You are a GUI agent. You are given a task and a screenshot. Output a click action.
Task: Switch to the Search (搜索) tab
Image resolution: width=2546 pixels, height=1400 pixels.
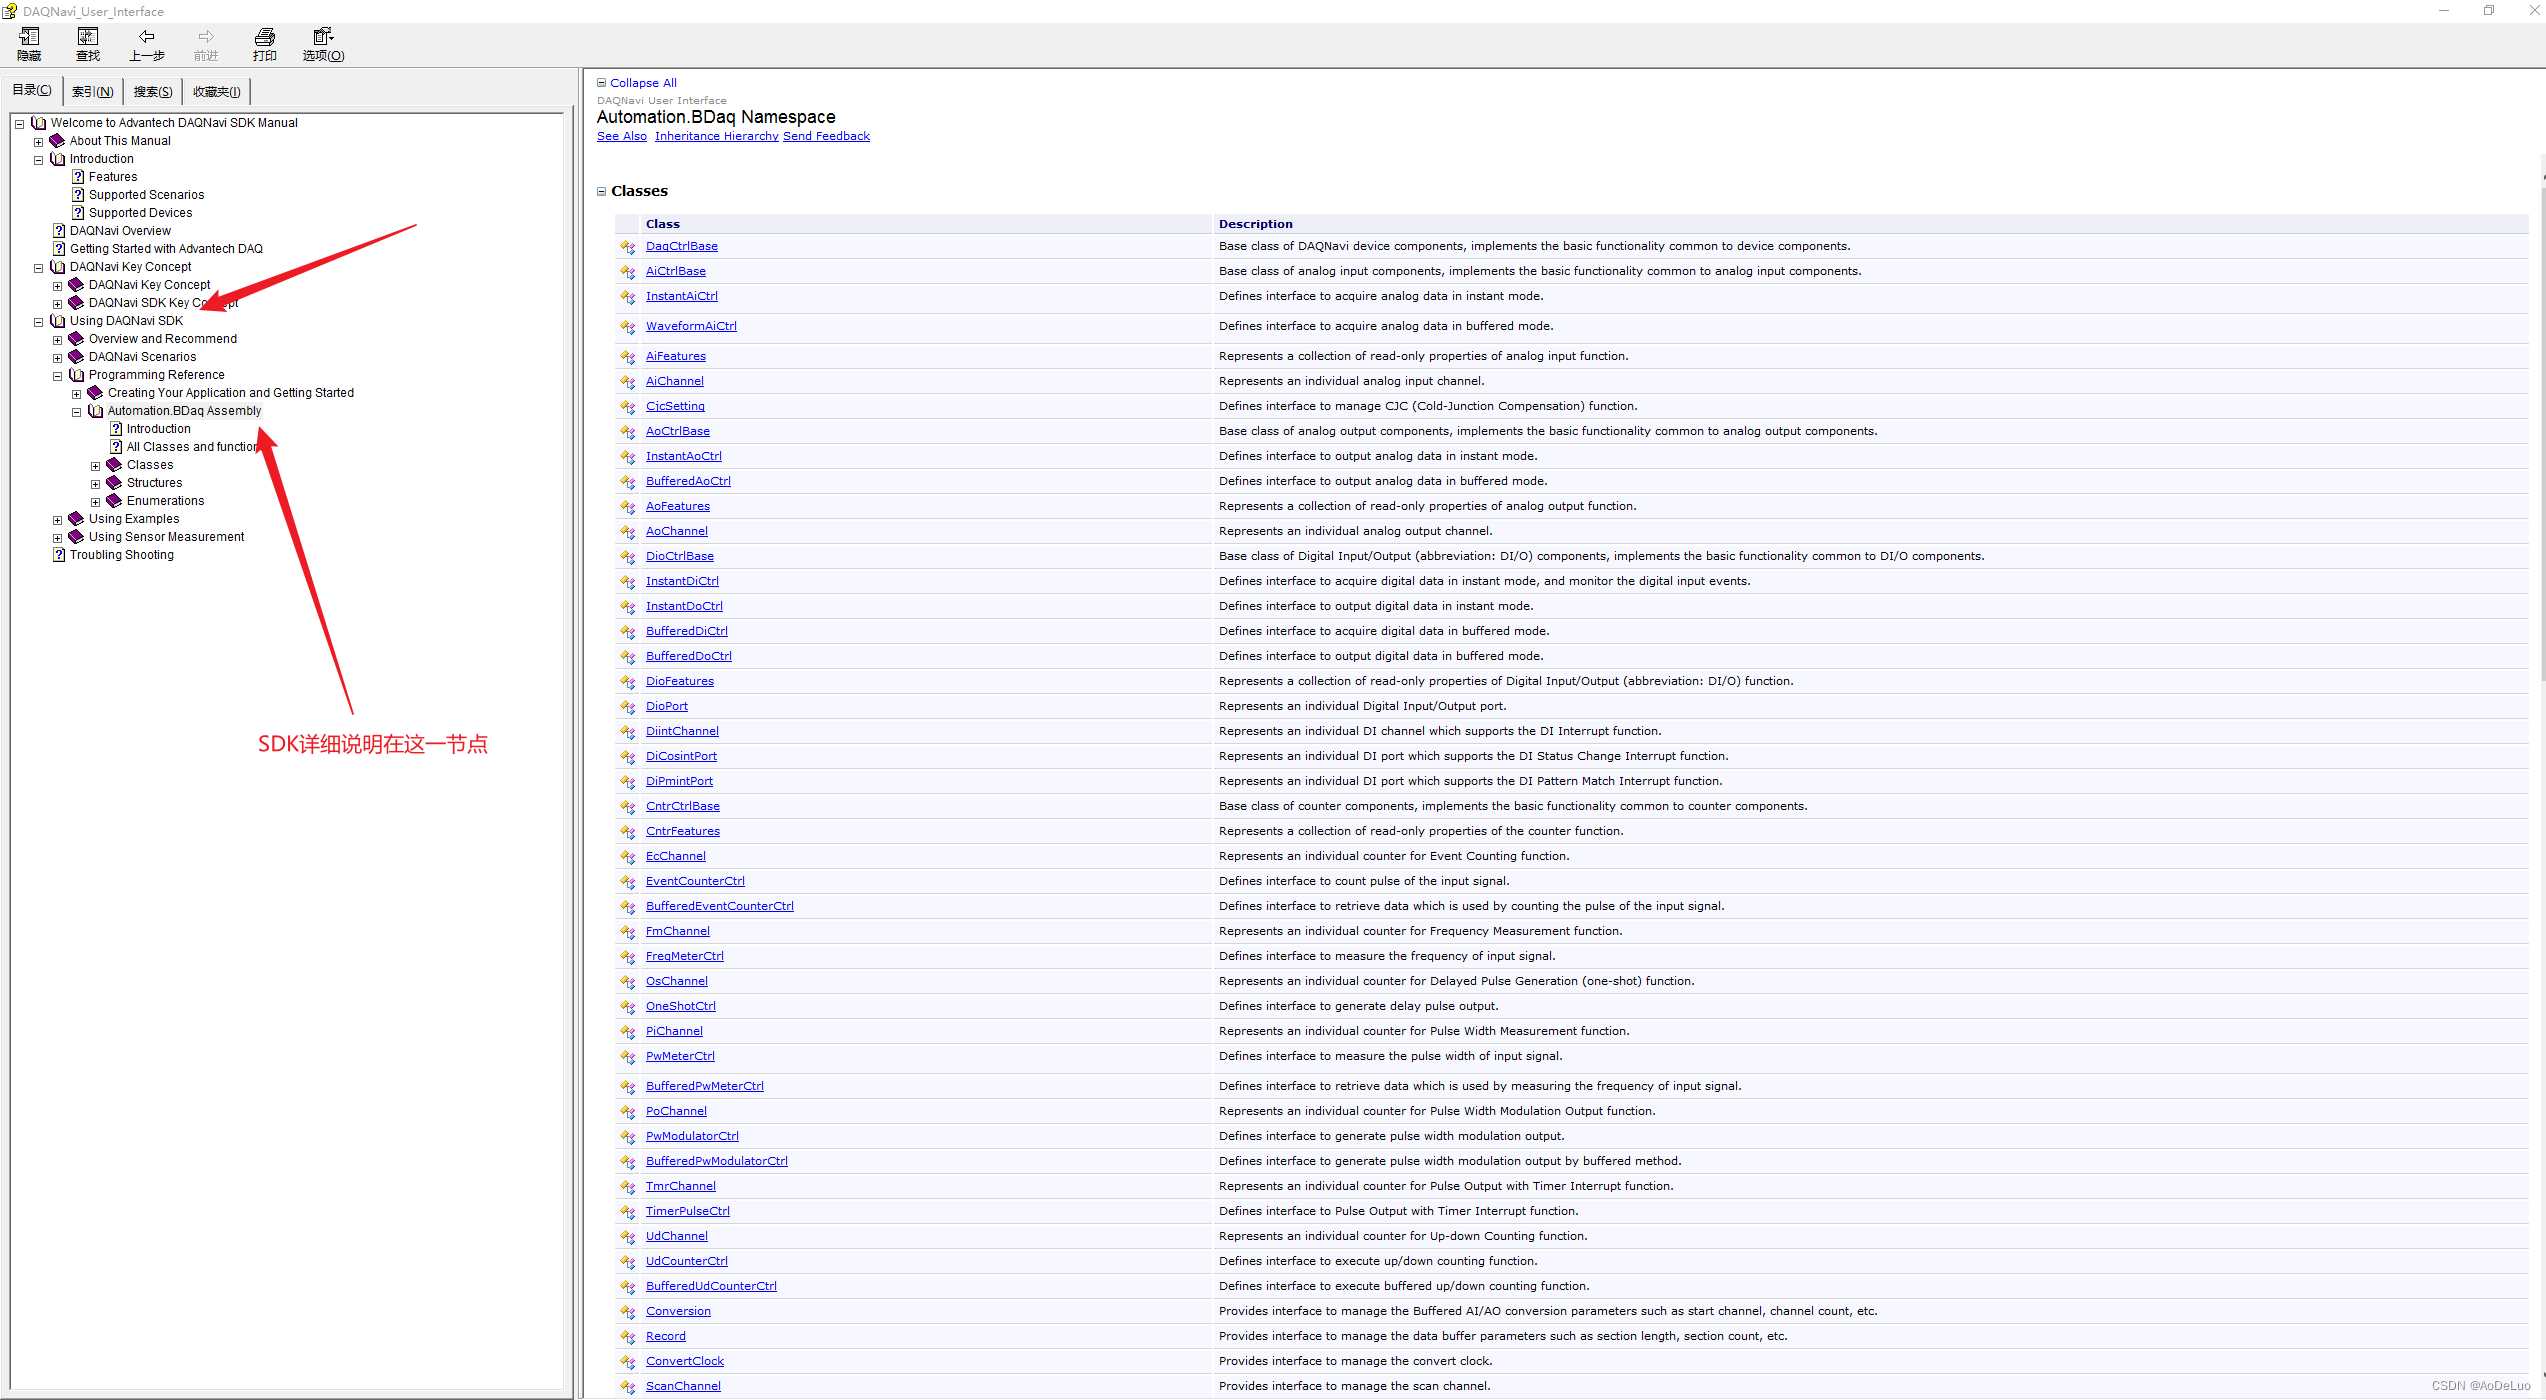click(152, 92)
